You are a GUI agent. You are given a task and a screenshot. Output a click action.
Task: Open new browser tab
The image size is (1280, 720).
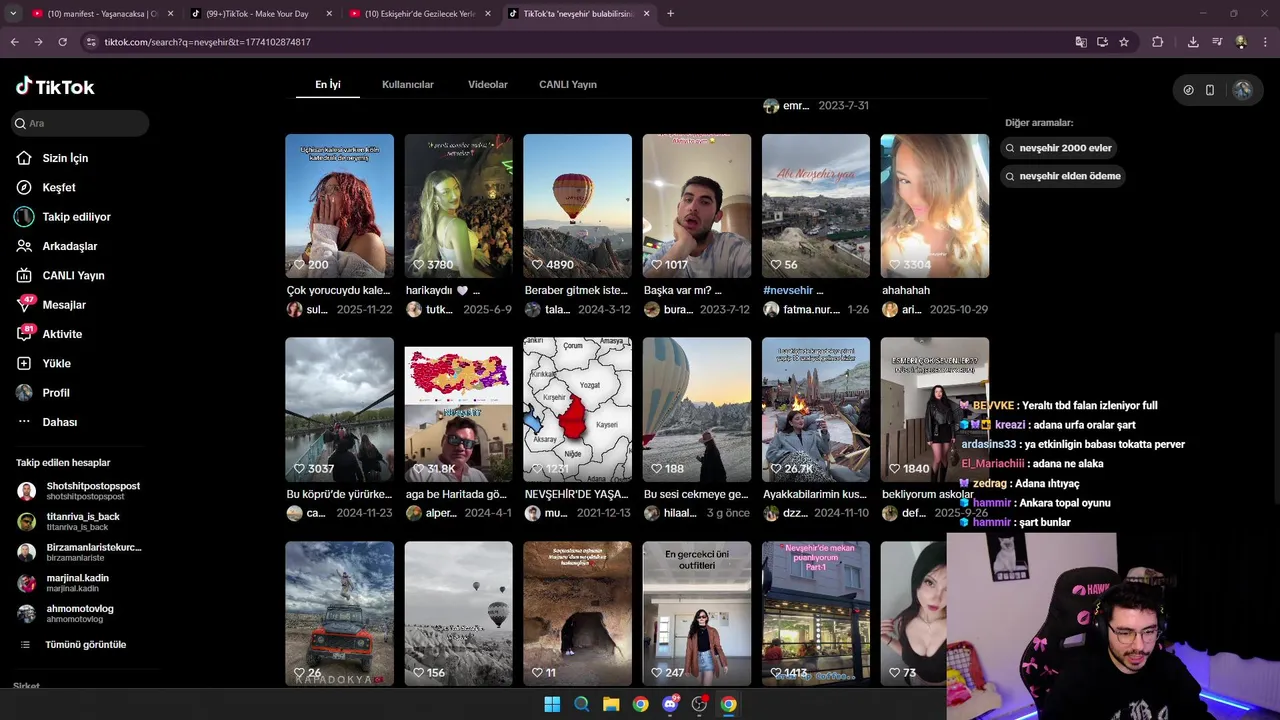coord(670,14)
